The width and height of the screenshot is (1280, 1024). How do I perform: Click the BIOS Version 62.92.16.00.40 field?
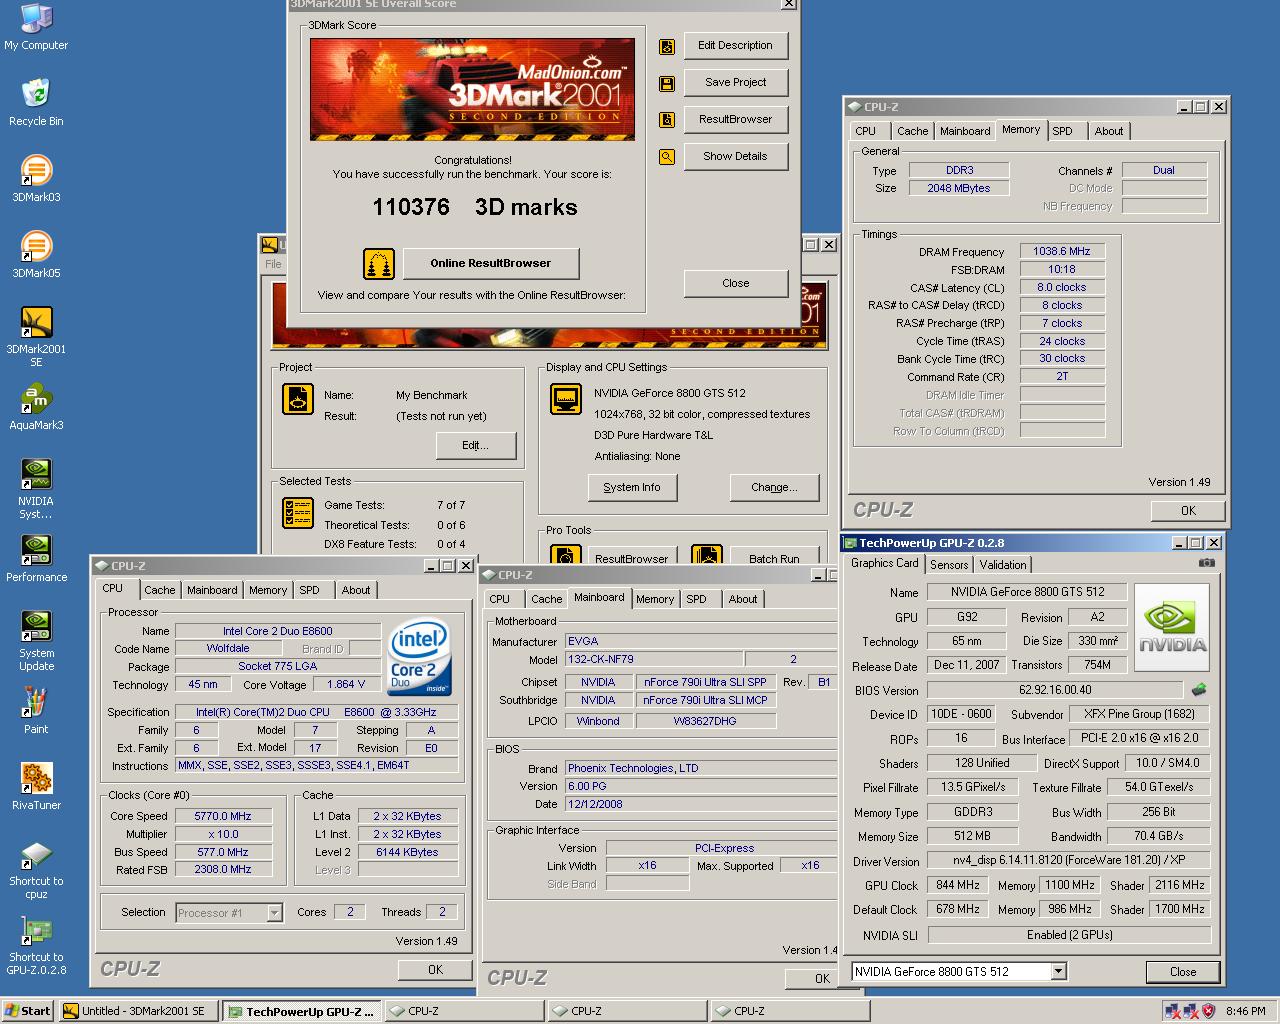point(1055,690)
